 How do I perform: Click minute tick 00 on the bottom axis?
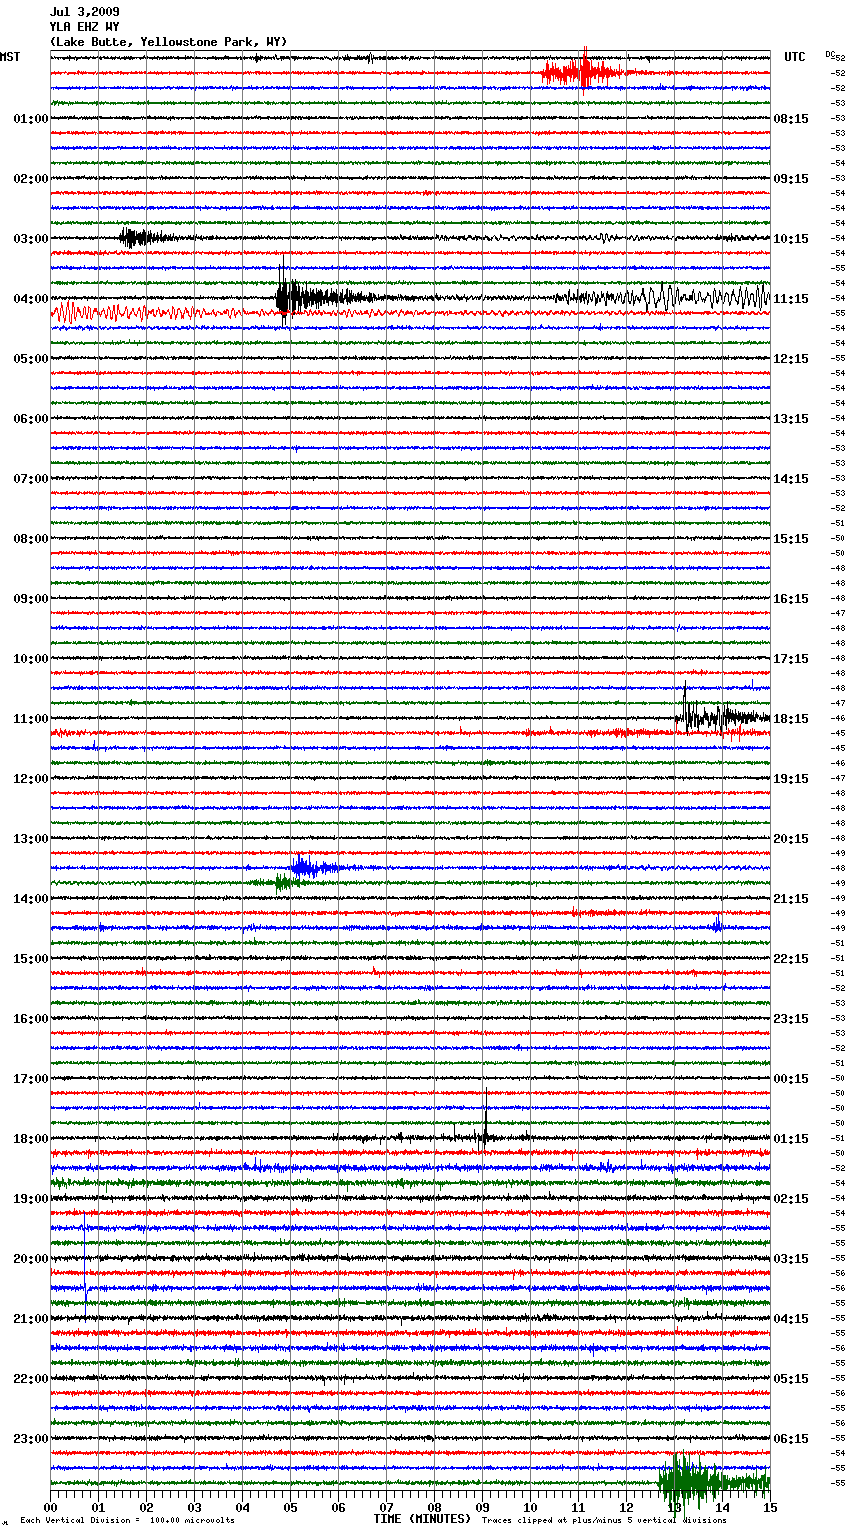(x=50, y=1507)
